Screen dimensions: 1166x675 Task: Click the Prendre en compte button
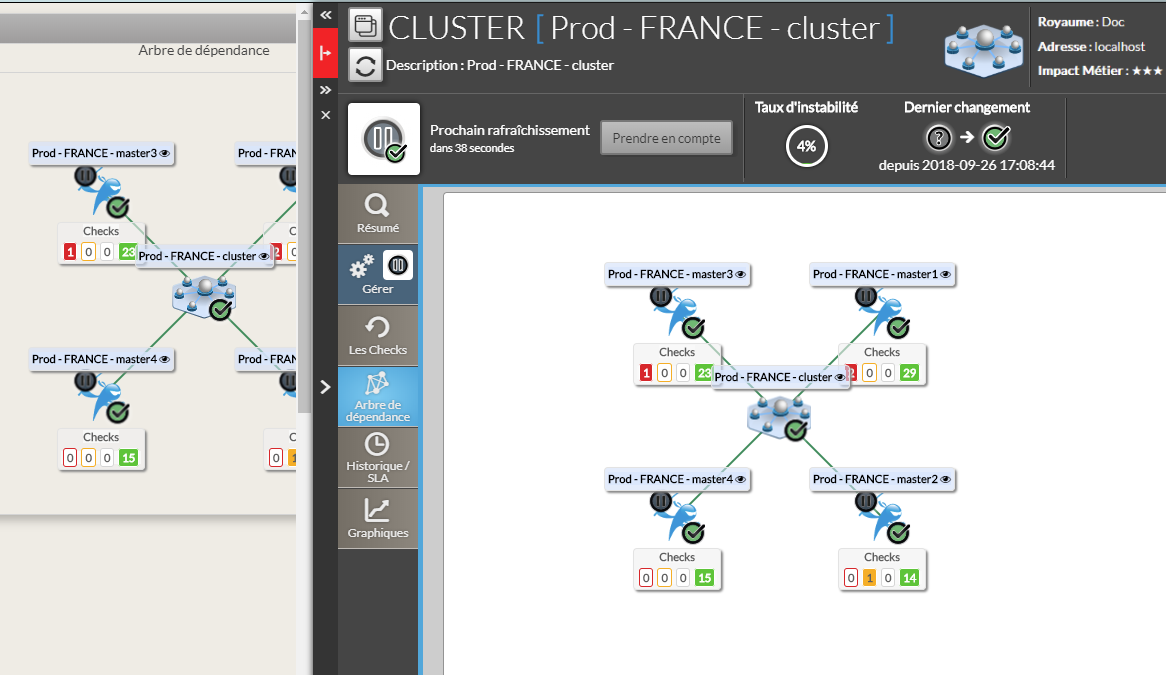[x=666, y=139]
